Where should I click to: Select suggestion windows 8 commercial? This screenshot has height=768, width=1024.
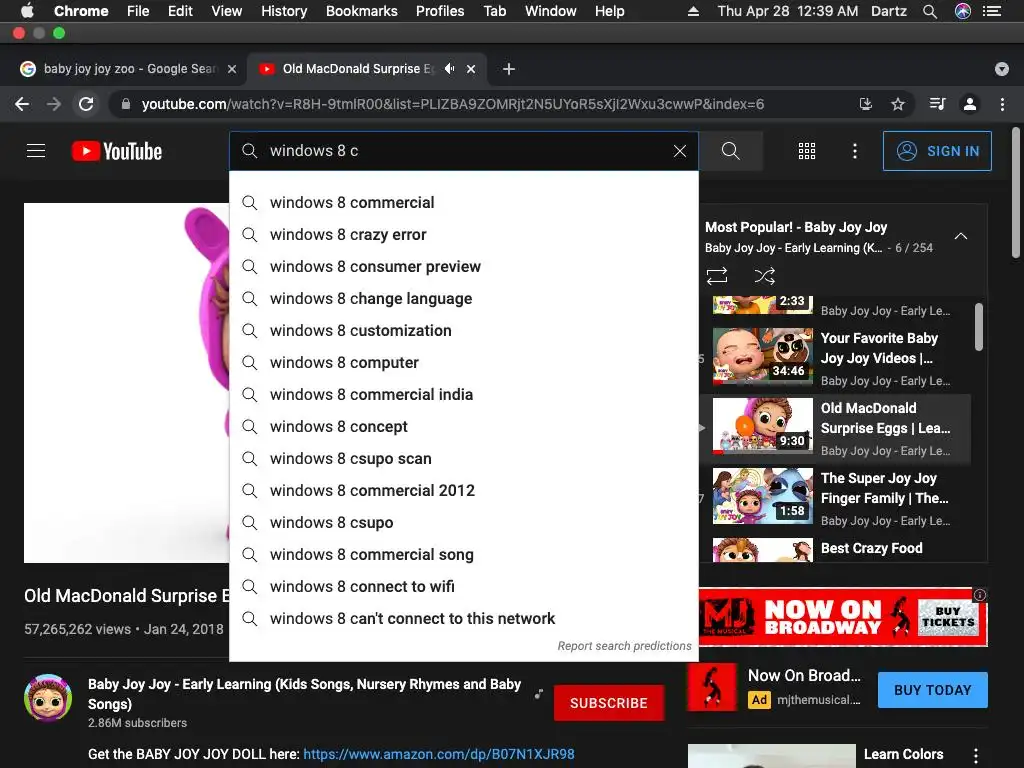tap(464, 202)
